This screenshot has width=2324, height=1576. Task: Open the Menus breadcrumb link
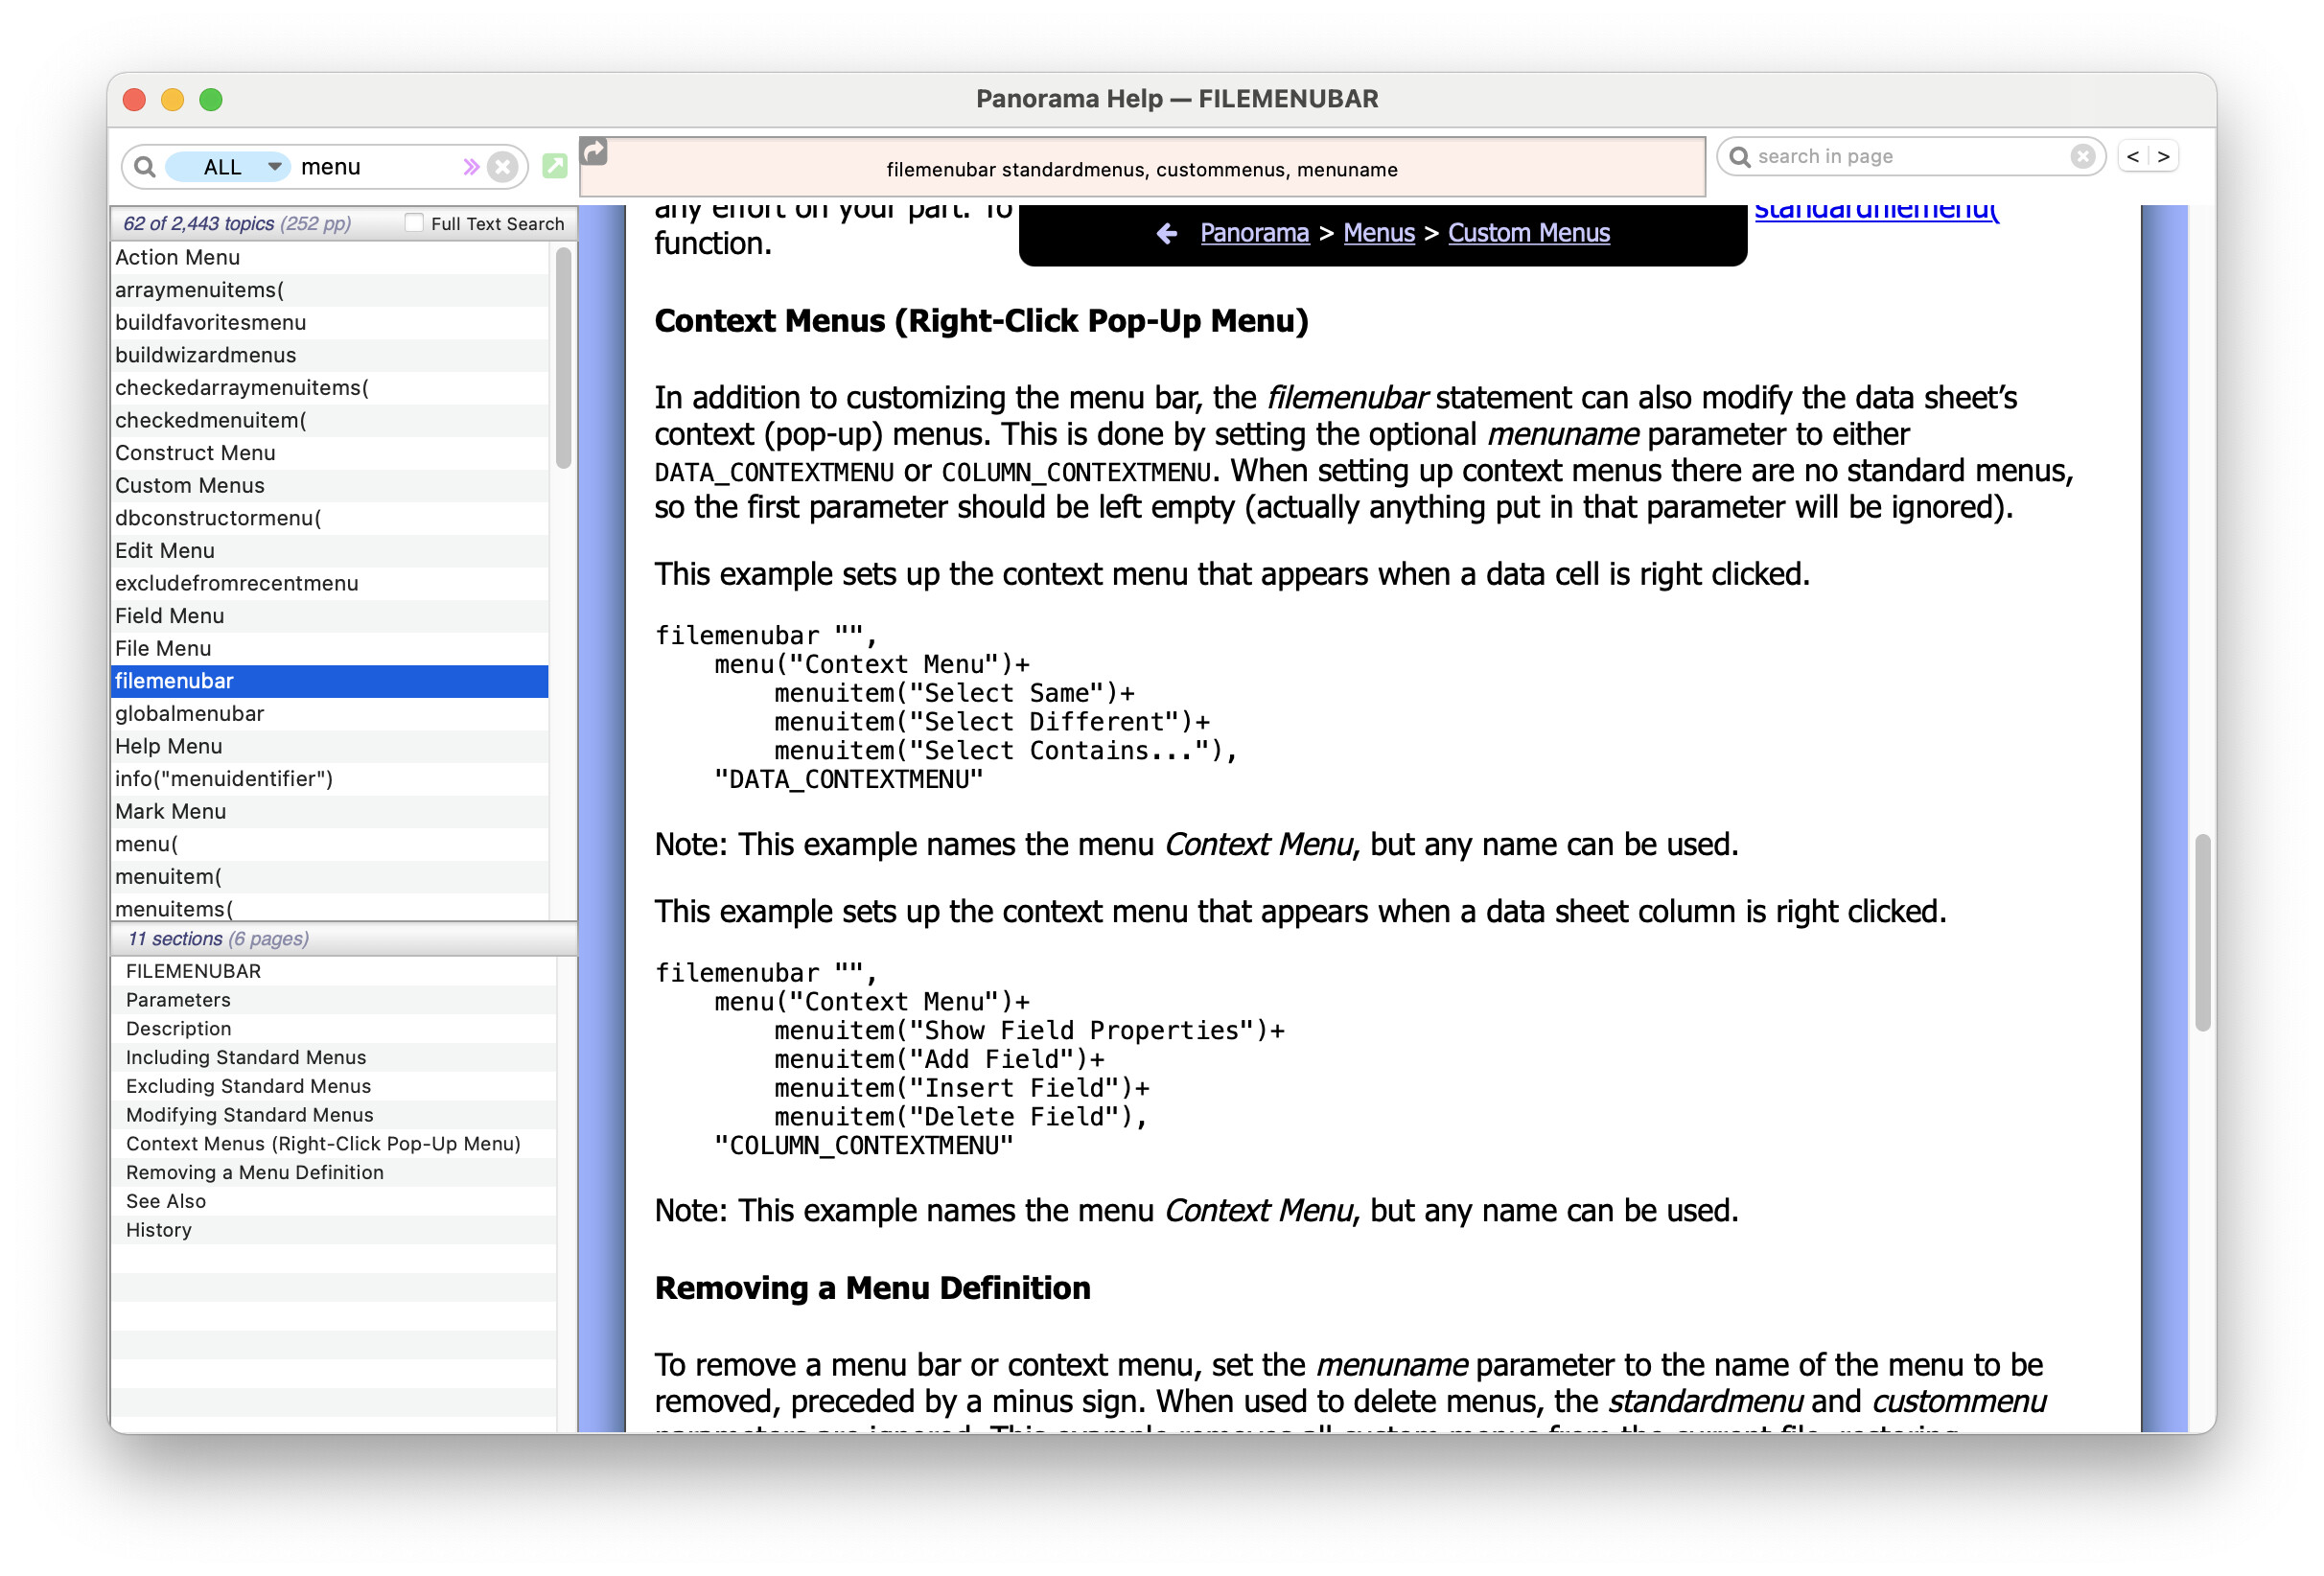tap(1378, 233)
